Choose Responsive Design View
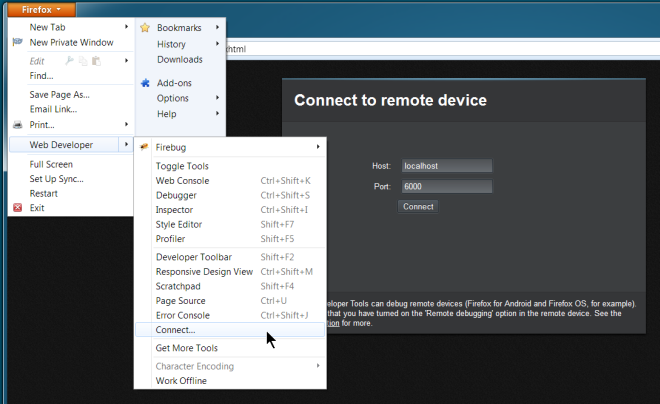This screenshot has height=404, width=660. [x=230, y=271]
